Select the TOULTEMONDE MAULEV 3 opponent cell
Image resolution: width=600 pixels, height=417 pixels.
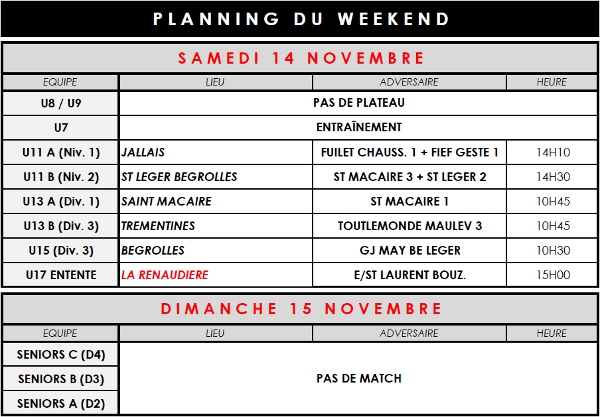coord(410,225)
